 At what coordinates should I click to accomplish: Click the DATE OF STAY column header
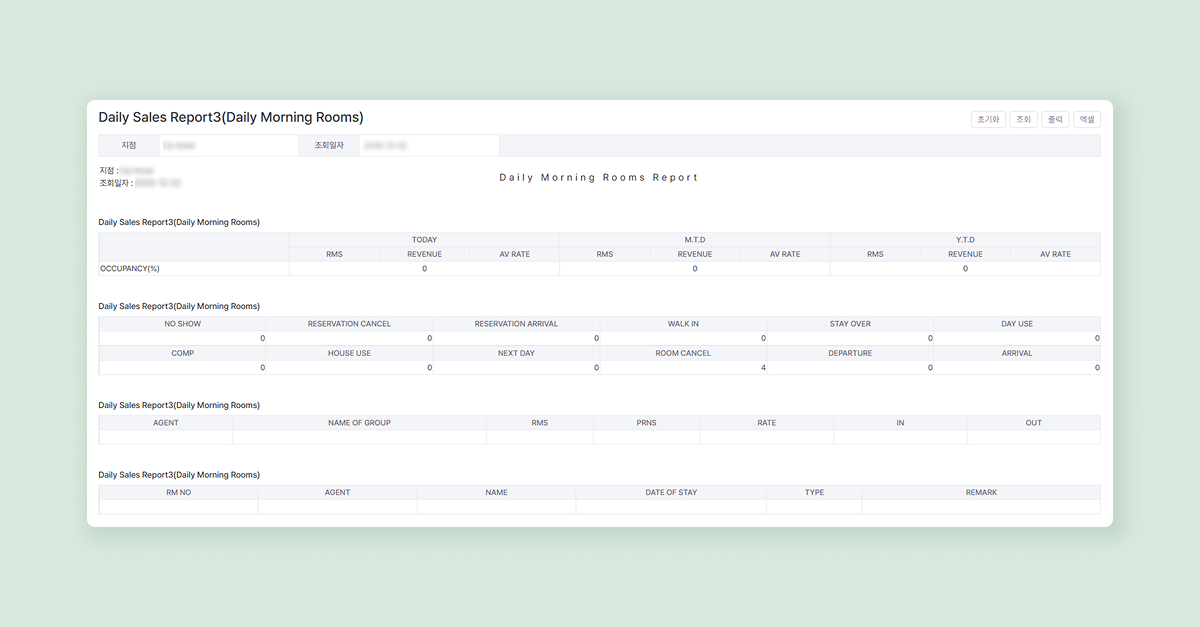pos(671,493)
